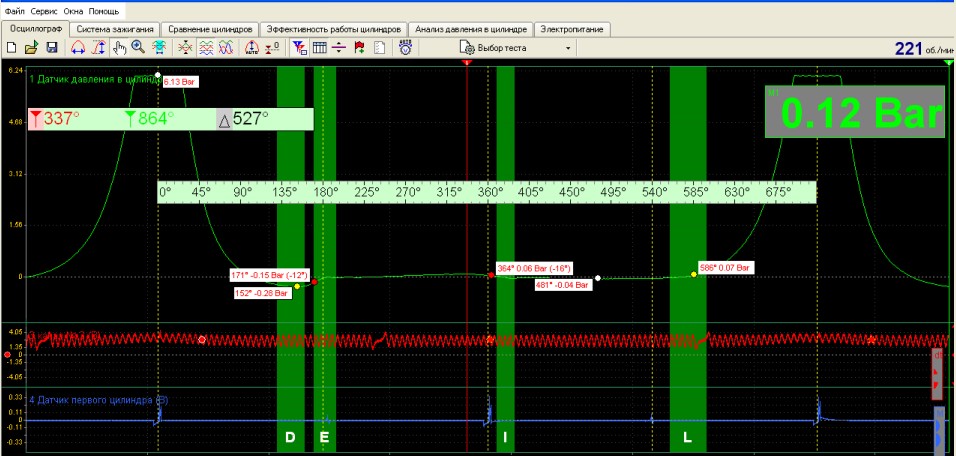
Task: Switch to the Система зажигания tab
Action: click(115, 29)
